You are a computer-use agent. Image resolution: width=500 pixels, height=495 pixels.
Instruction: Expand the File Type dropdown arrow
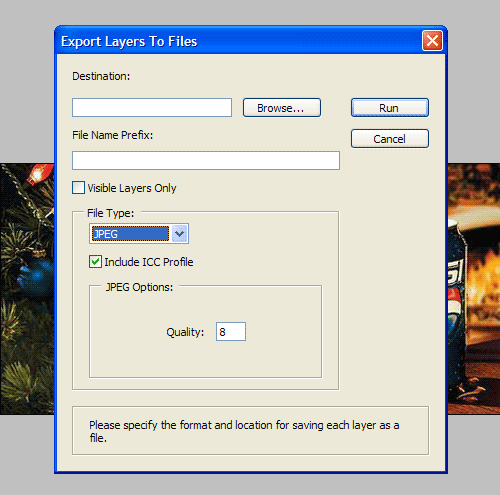180,234
